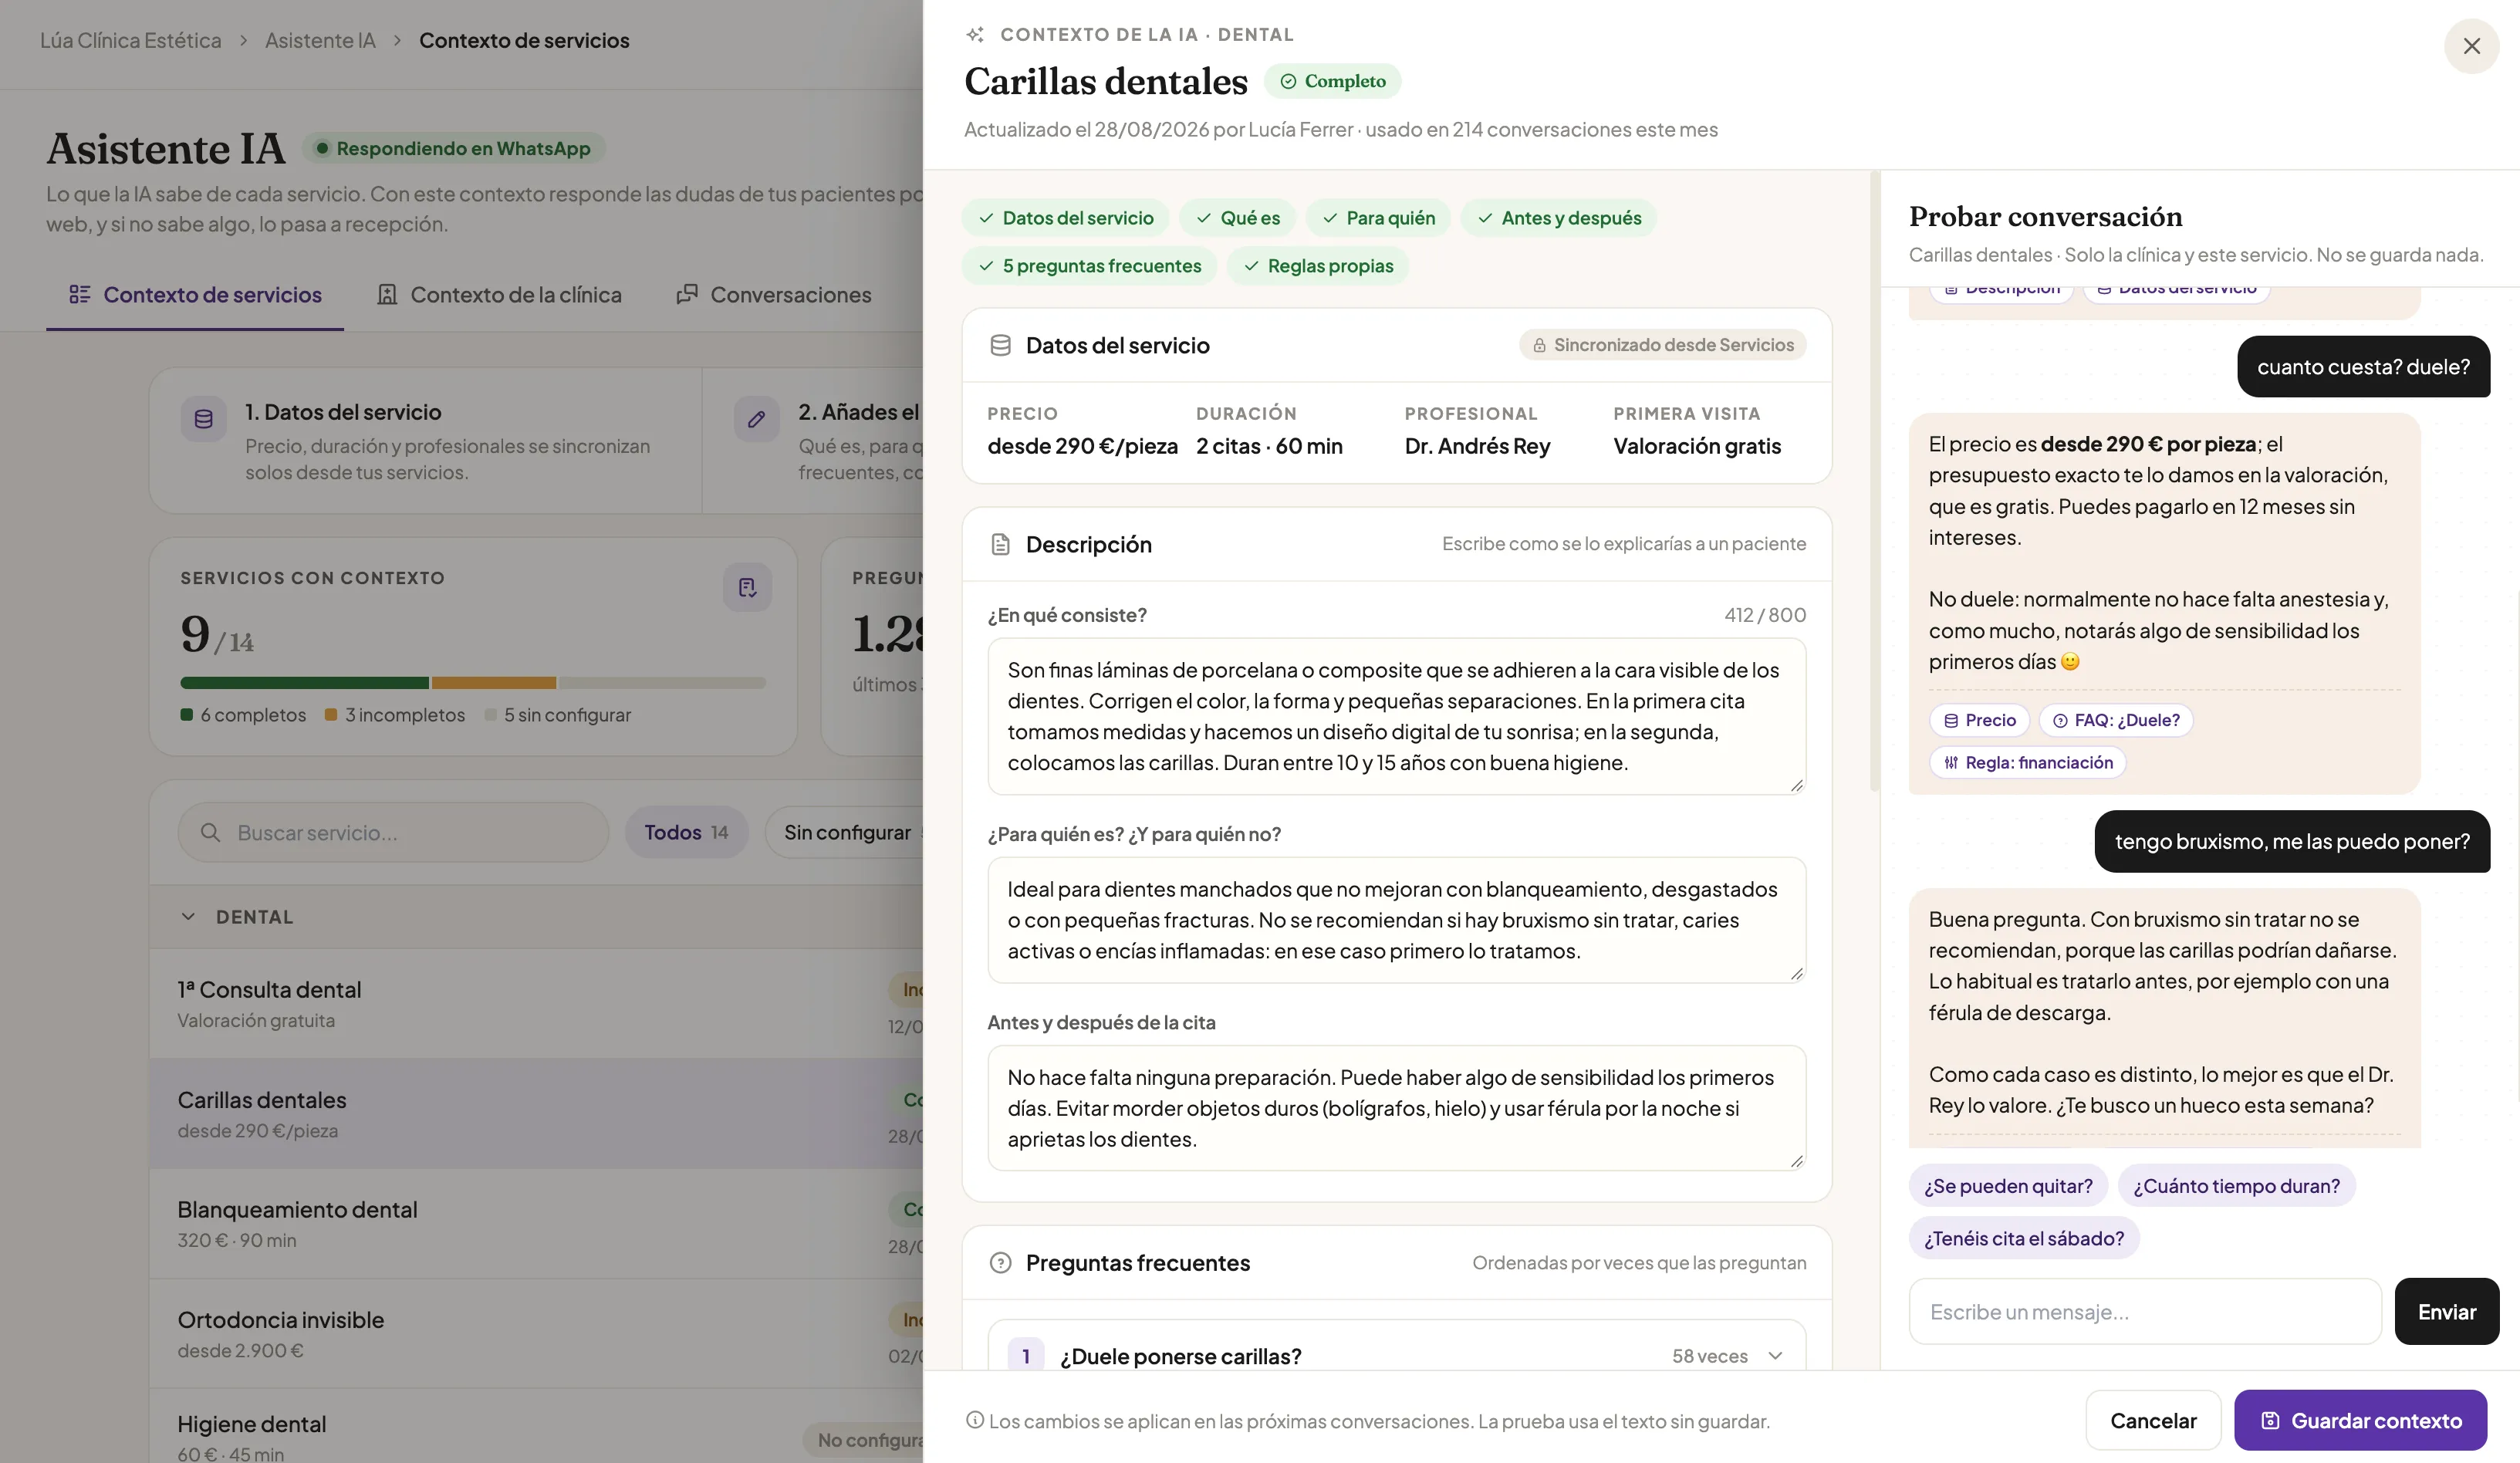Focus the Escribe un mensaje input

point(2145,1312)
